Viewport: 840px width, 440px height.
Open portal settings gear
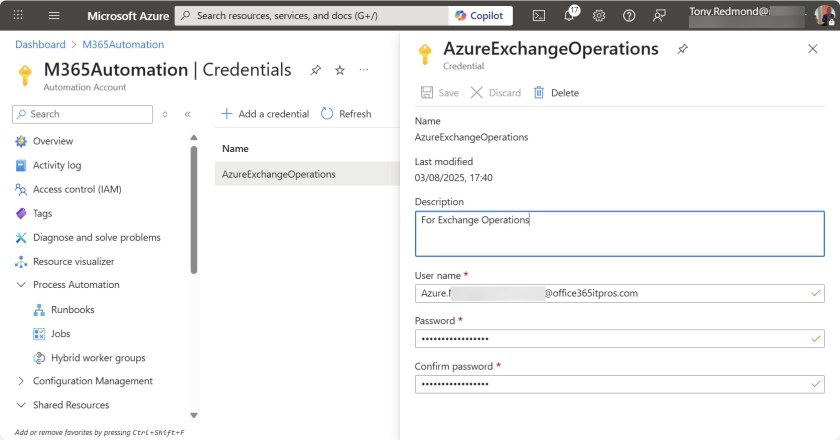click(x=599, y=16)
